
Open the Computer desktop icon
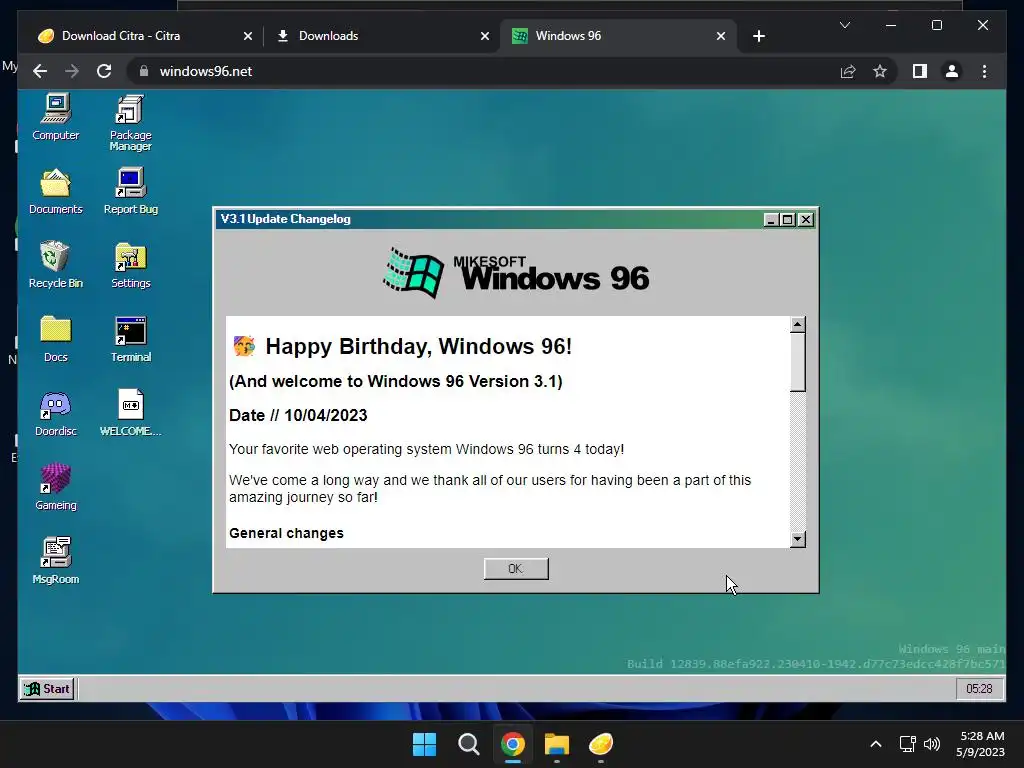tap(56, 117)
